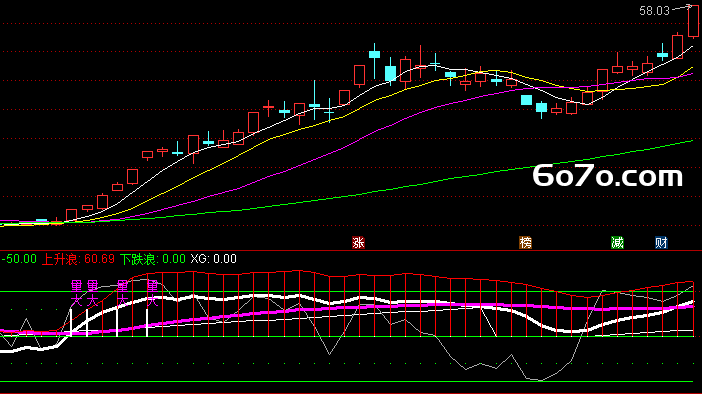The height and width of the screenshot is (394, 702).
Task: Click the 6o7o.com watermark link
Action: point(608,176)
